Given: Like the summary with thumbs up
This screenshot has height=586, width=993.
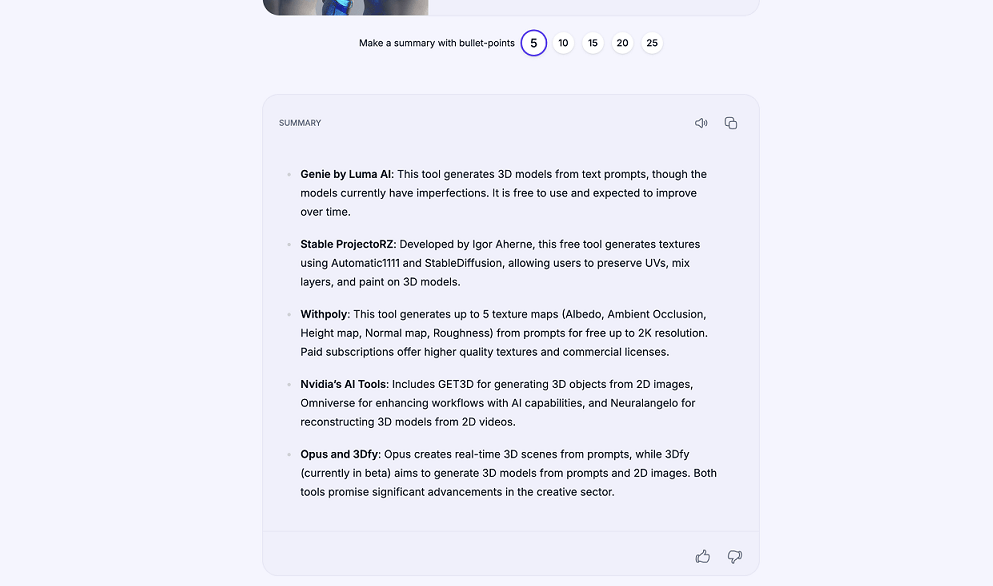Looking at the screenshot, I should (x=703, y=556).
